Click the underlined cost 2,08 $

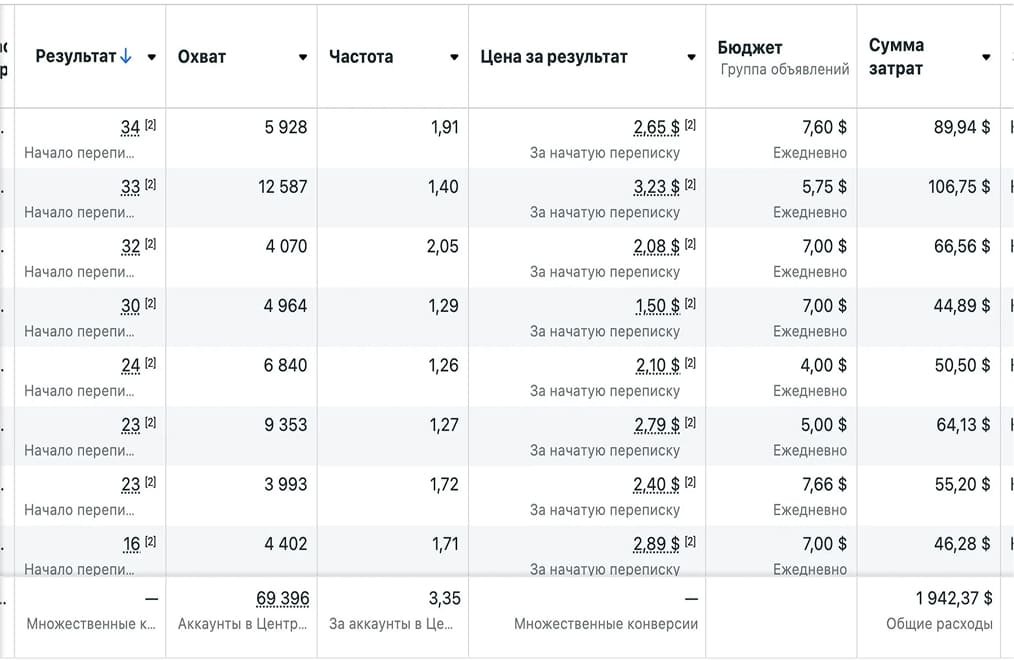click(x=656, y=247)
